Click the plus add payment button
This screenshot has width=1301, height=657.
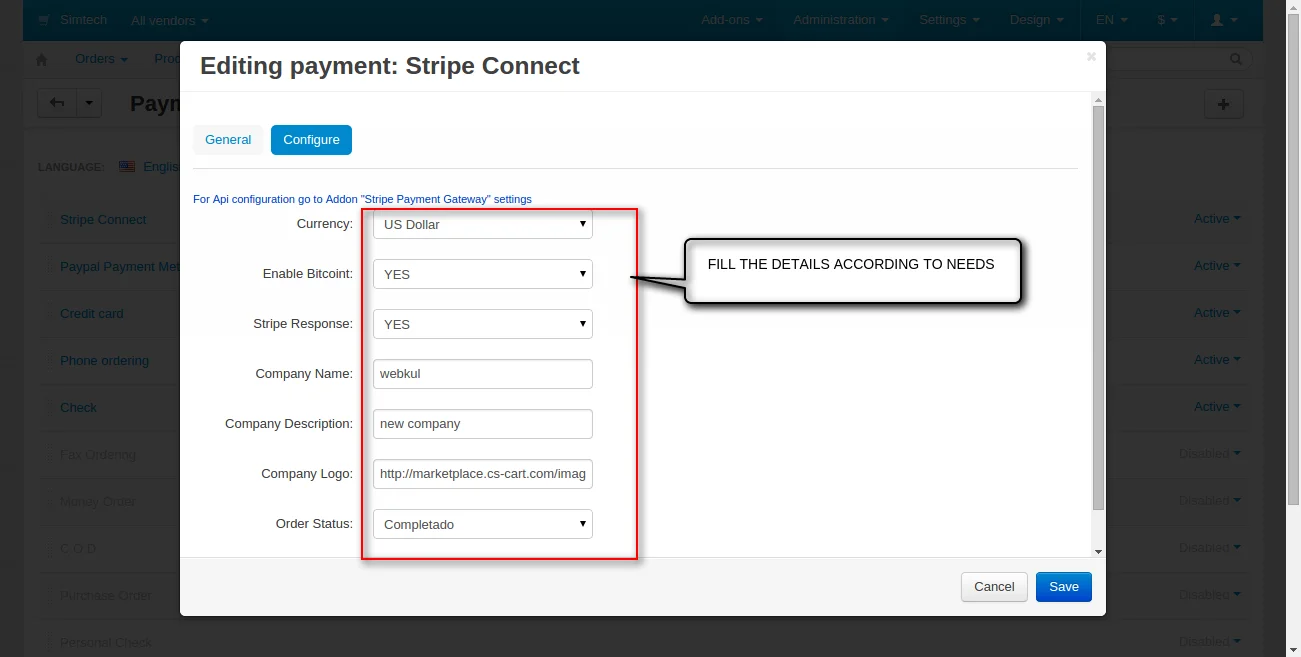click(x=1223, y=103)
